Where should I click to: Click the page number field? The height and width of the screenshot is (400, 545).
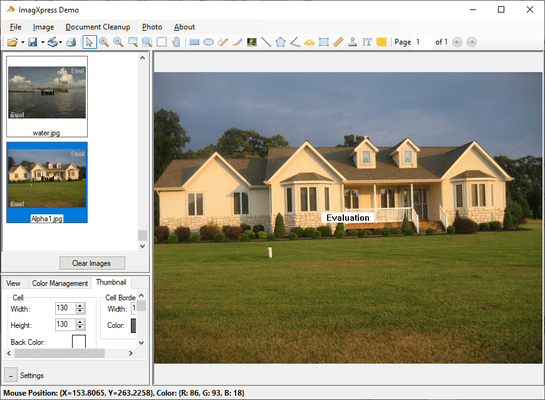pos(423,42)
